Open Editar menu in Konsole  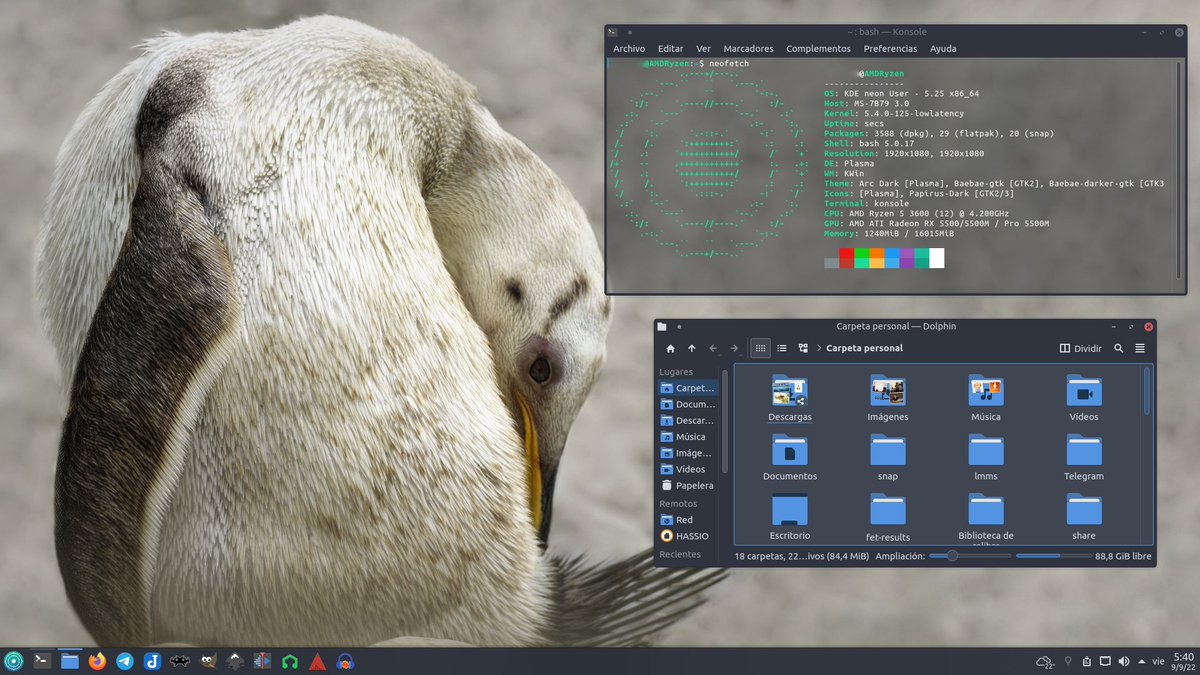tap(671, 48)
